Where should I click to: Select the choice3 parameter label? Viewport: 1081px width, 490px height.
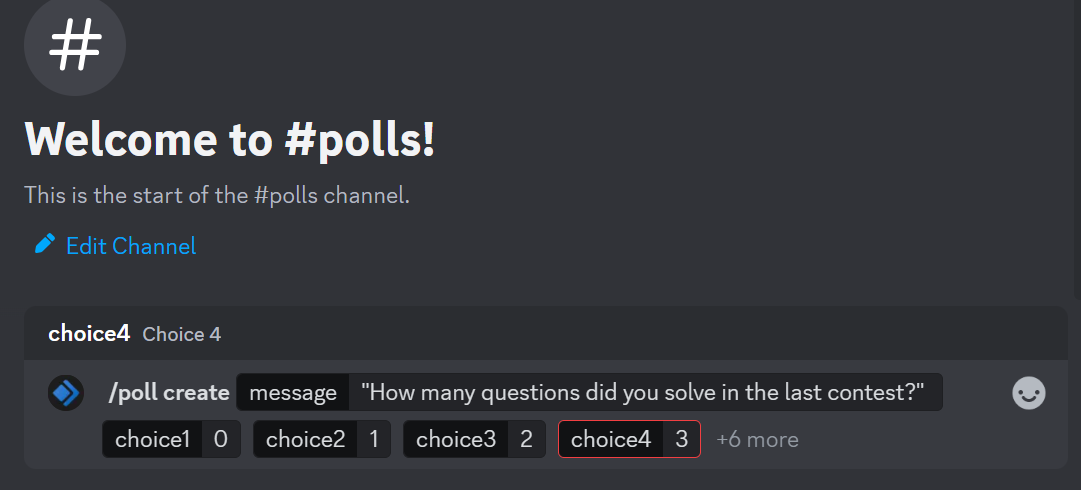pyautogui.click(x=456, y=439)
